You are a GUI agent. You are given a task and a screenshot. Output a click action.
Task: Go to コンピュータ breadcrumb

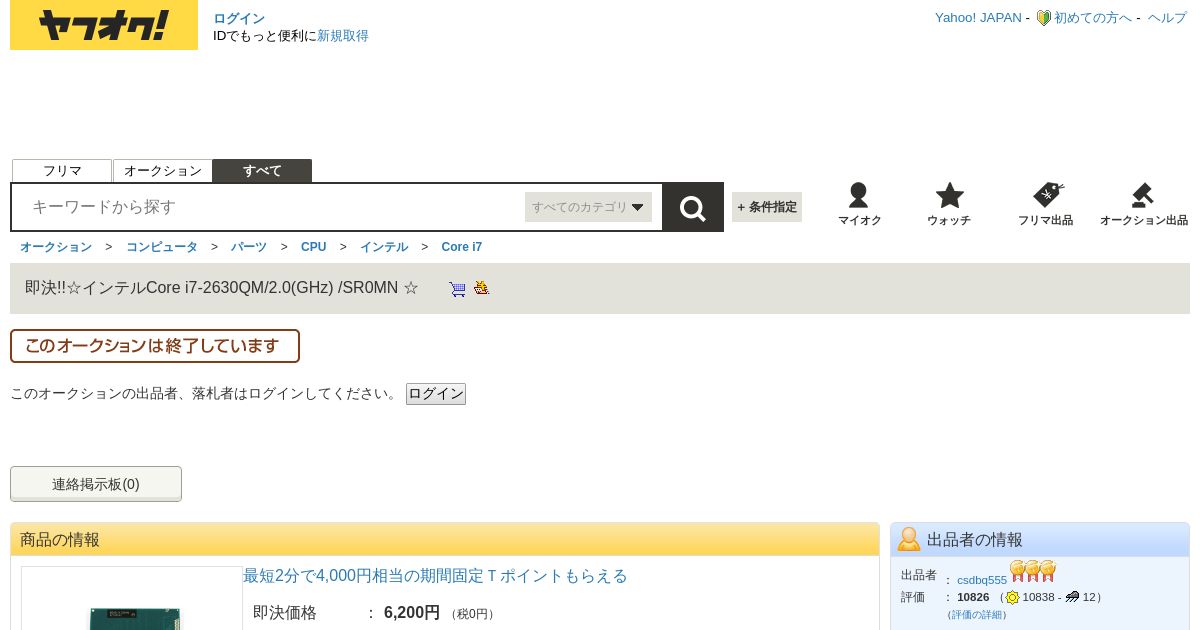162,247
